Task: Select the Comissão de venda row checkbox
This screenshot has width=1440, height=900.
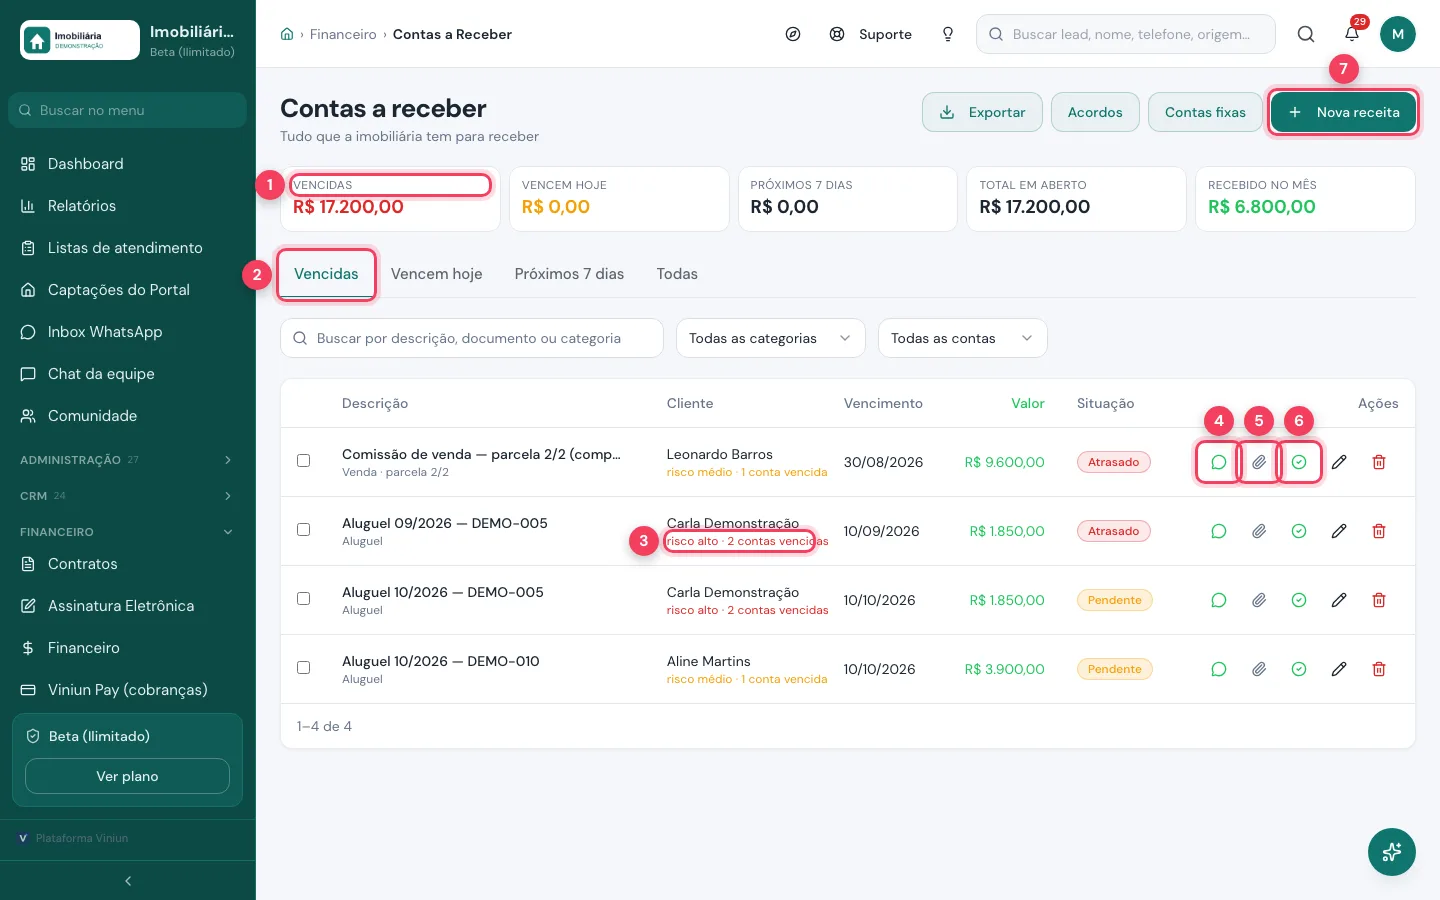Action: 303,461
